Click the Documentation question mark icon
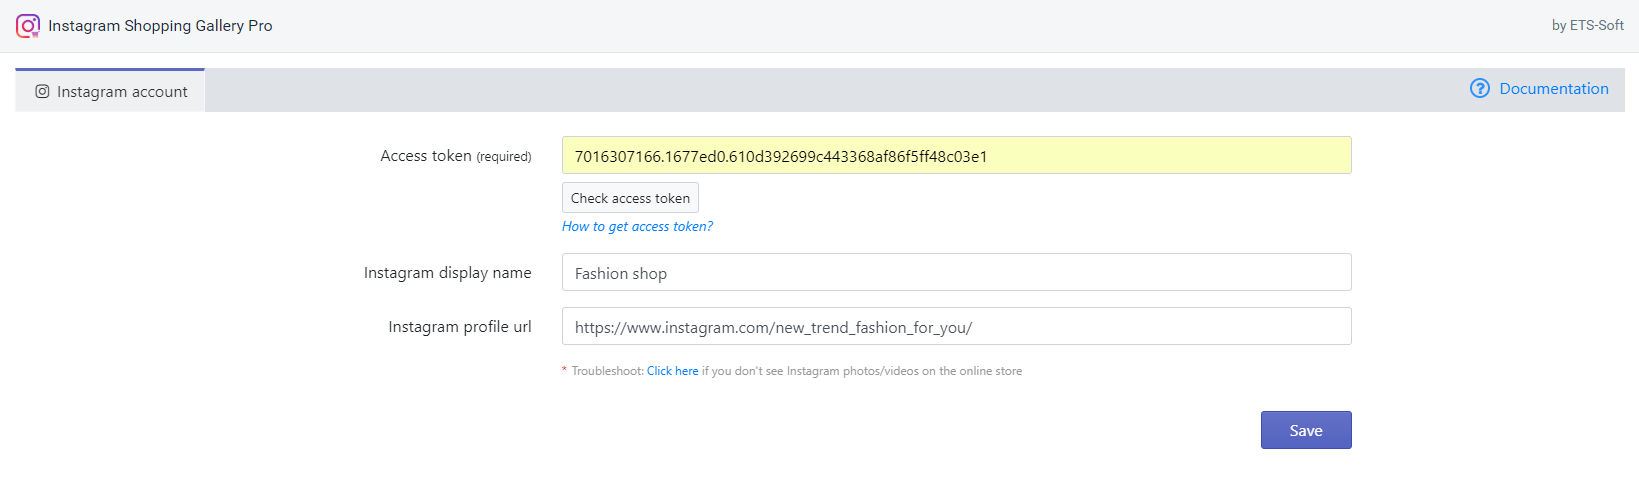 pos(1480,88)
